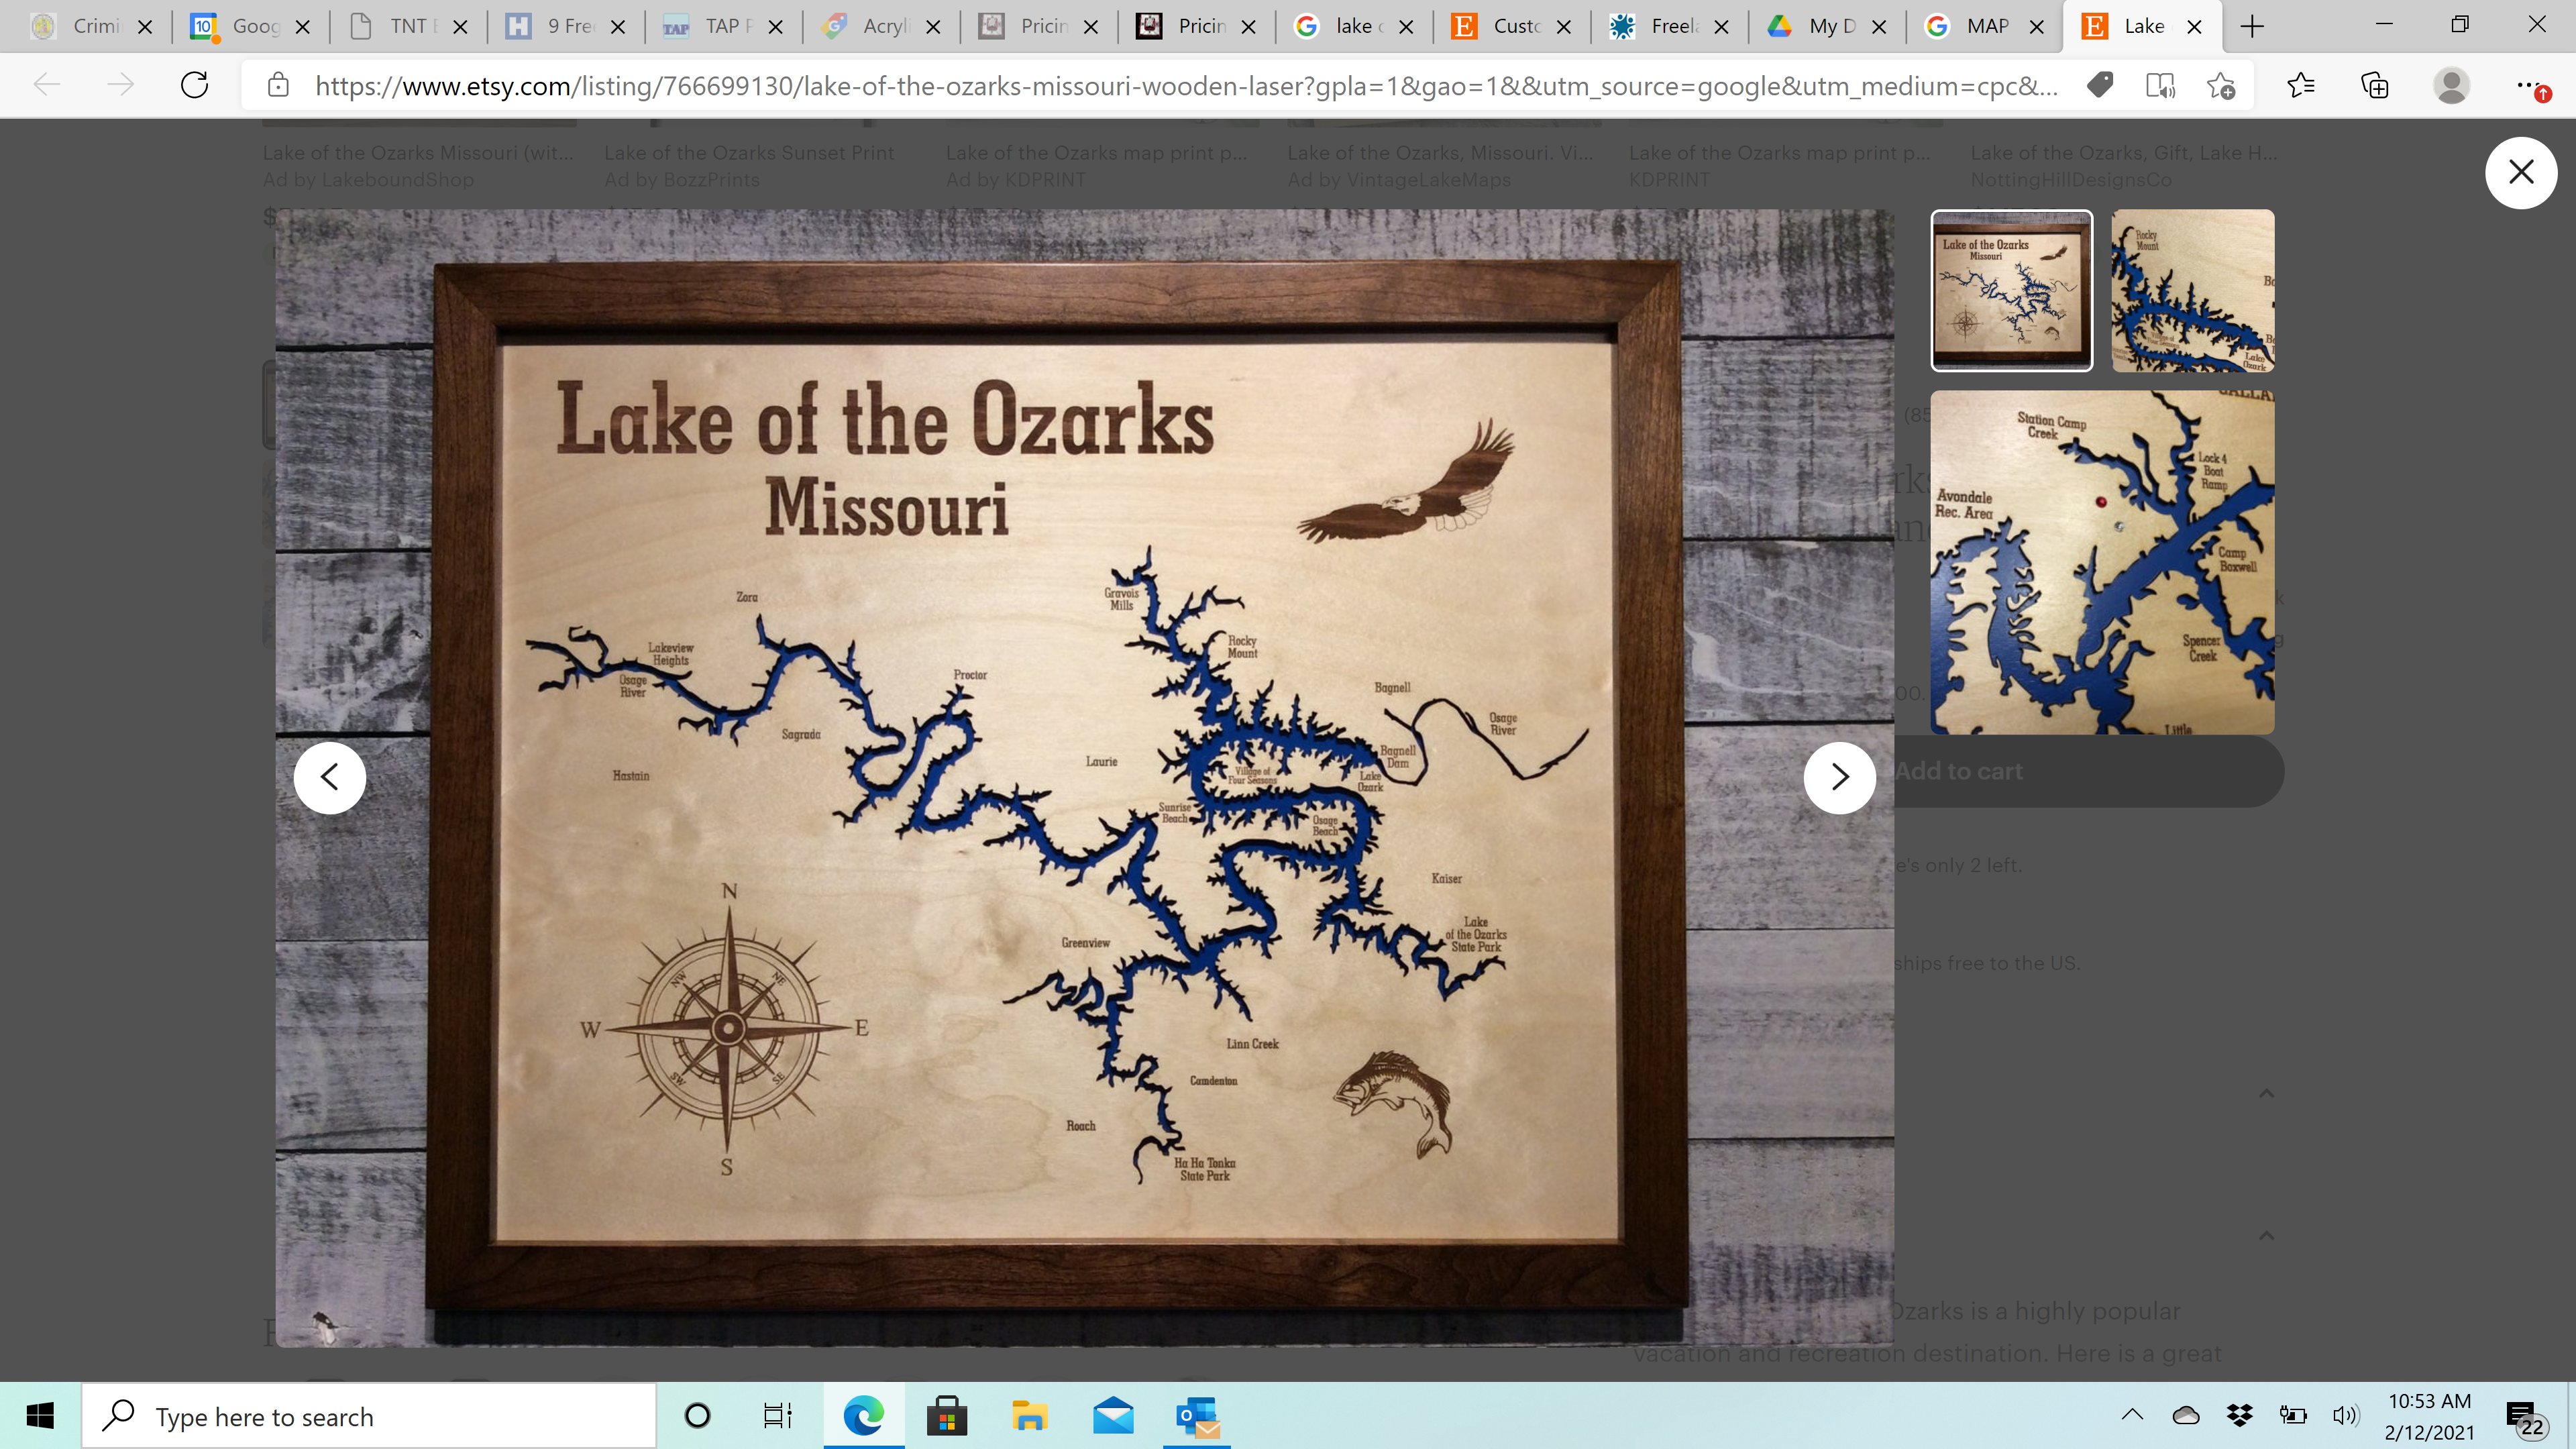2576x1449 pixels.
Task: Click the address bar URL field
Action: (1180, 86)
